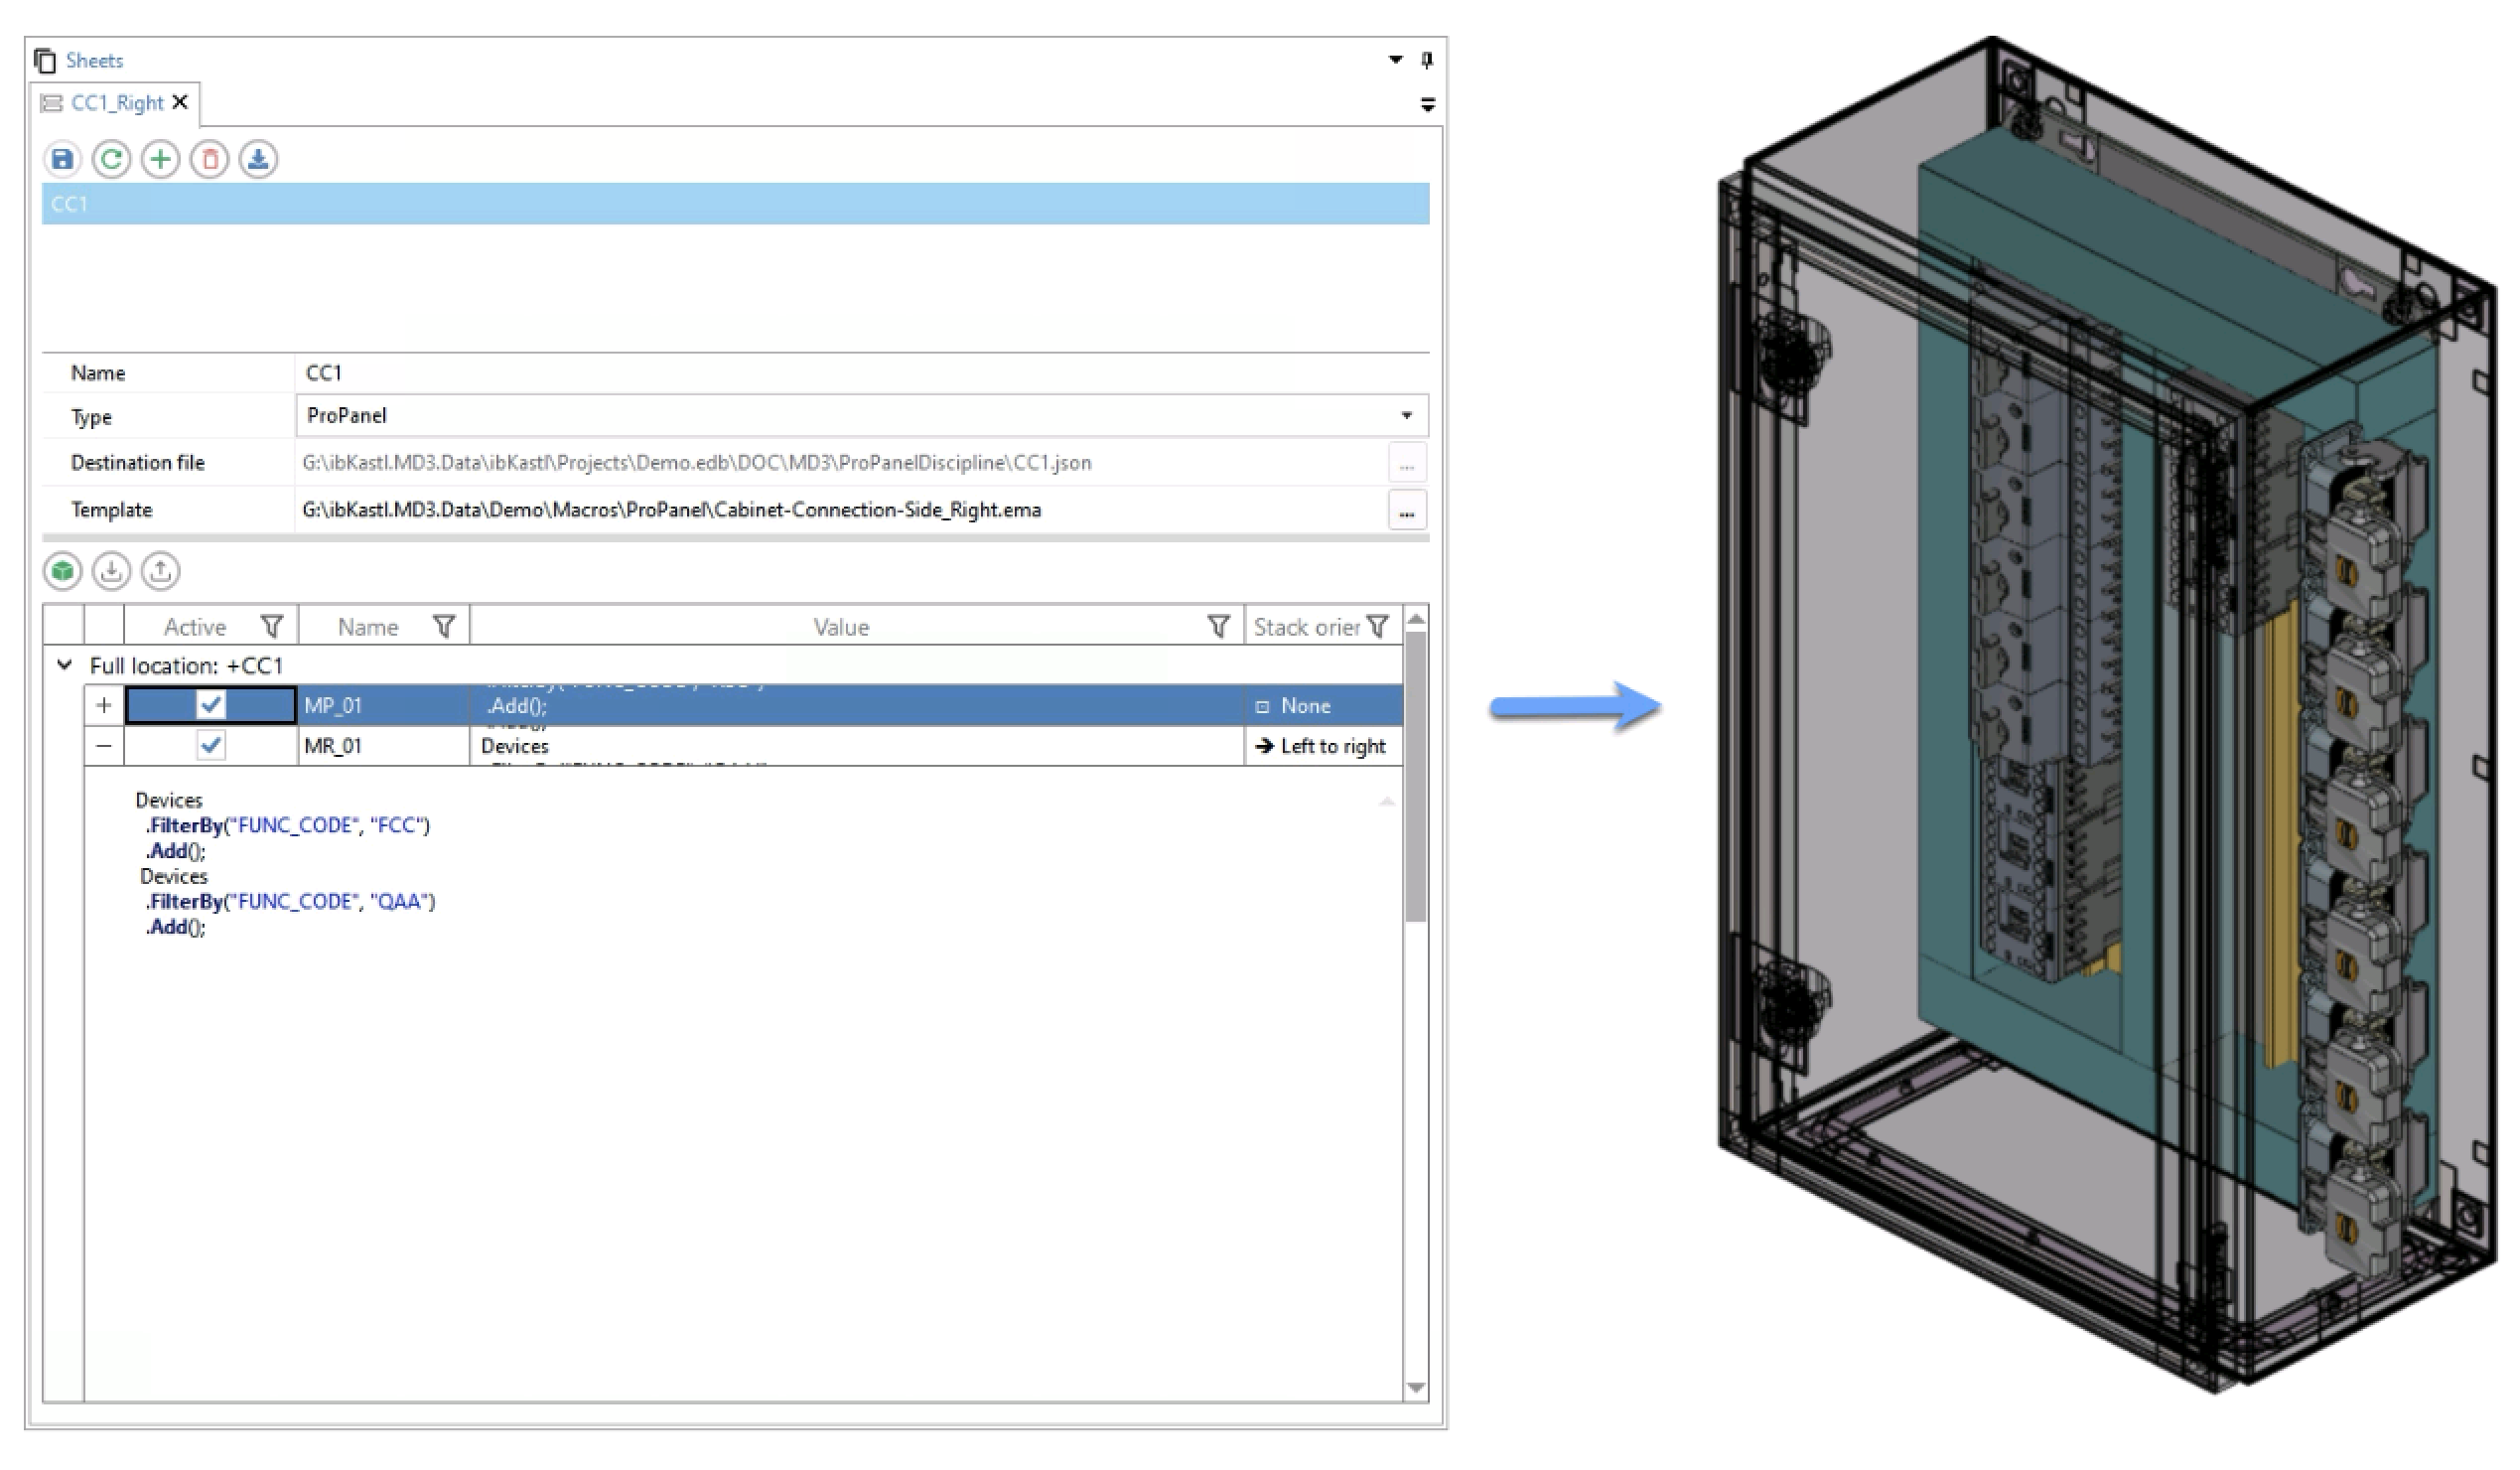
Task: Click the grey export arrow-up circle icon
Action: tap(160, 571)
